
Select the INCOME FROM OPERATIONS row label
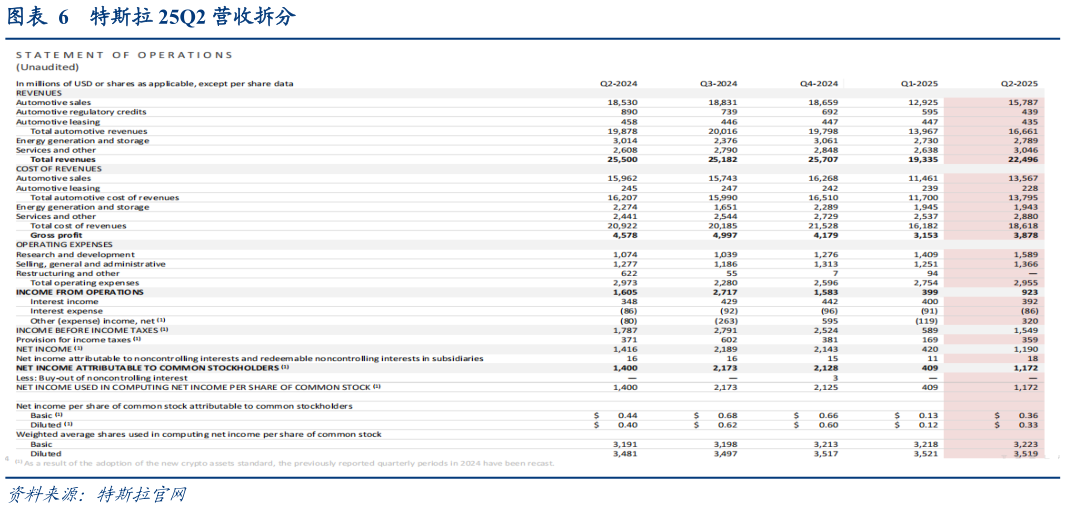click(x=80, y=292)
